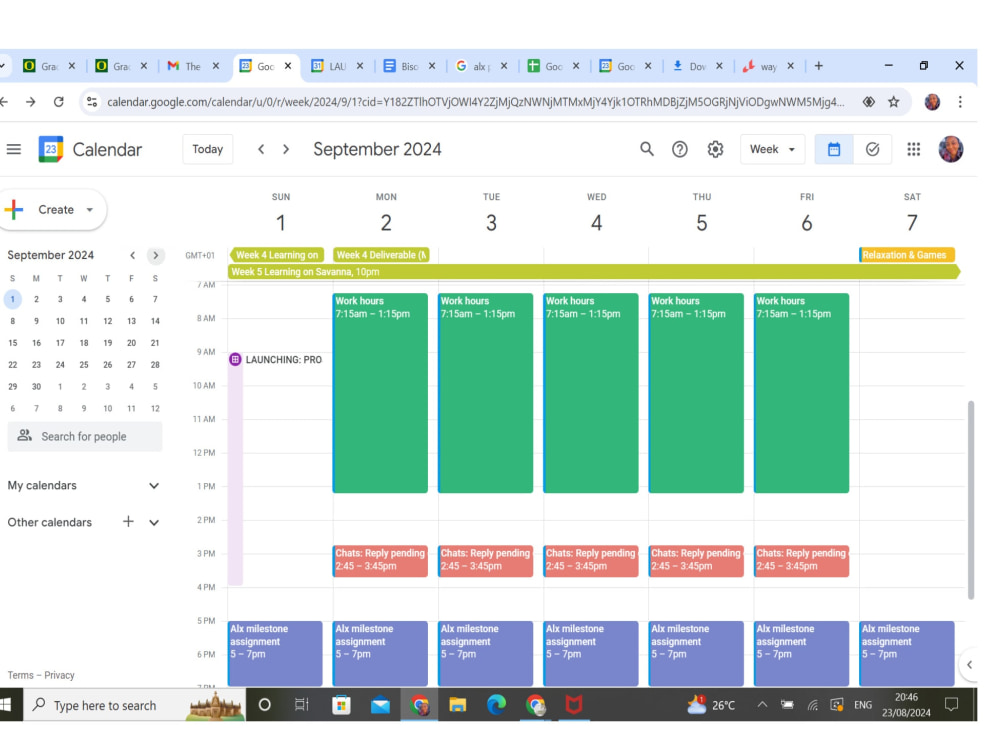Screen dimensions: 1000x750
Task: Click the Windows taskbar search box
Action: [134, 705]
